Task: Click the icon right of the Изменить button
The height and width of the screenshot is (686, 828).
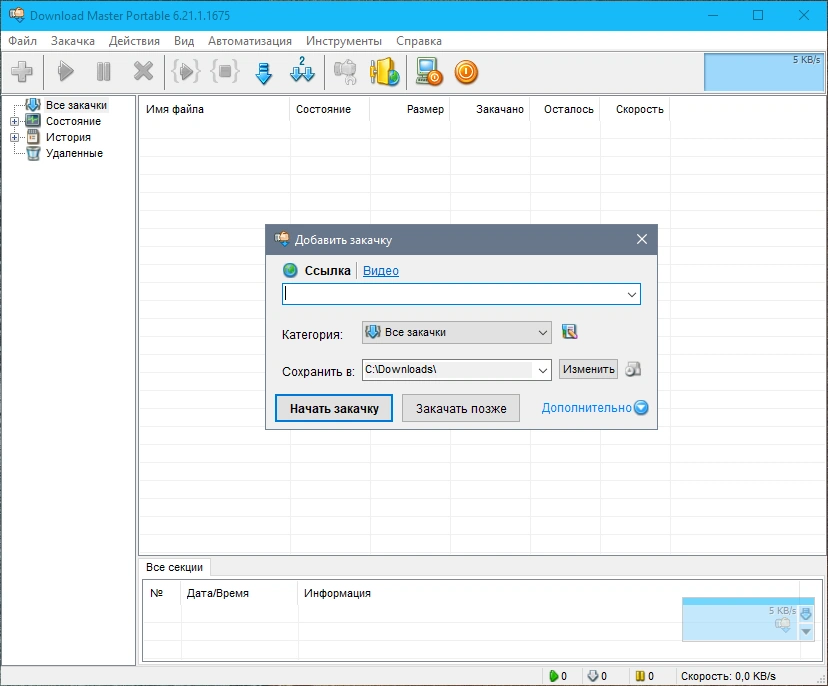Action: [633, 369]
